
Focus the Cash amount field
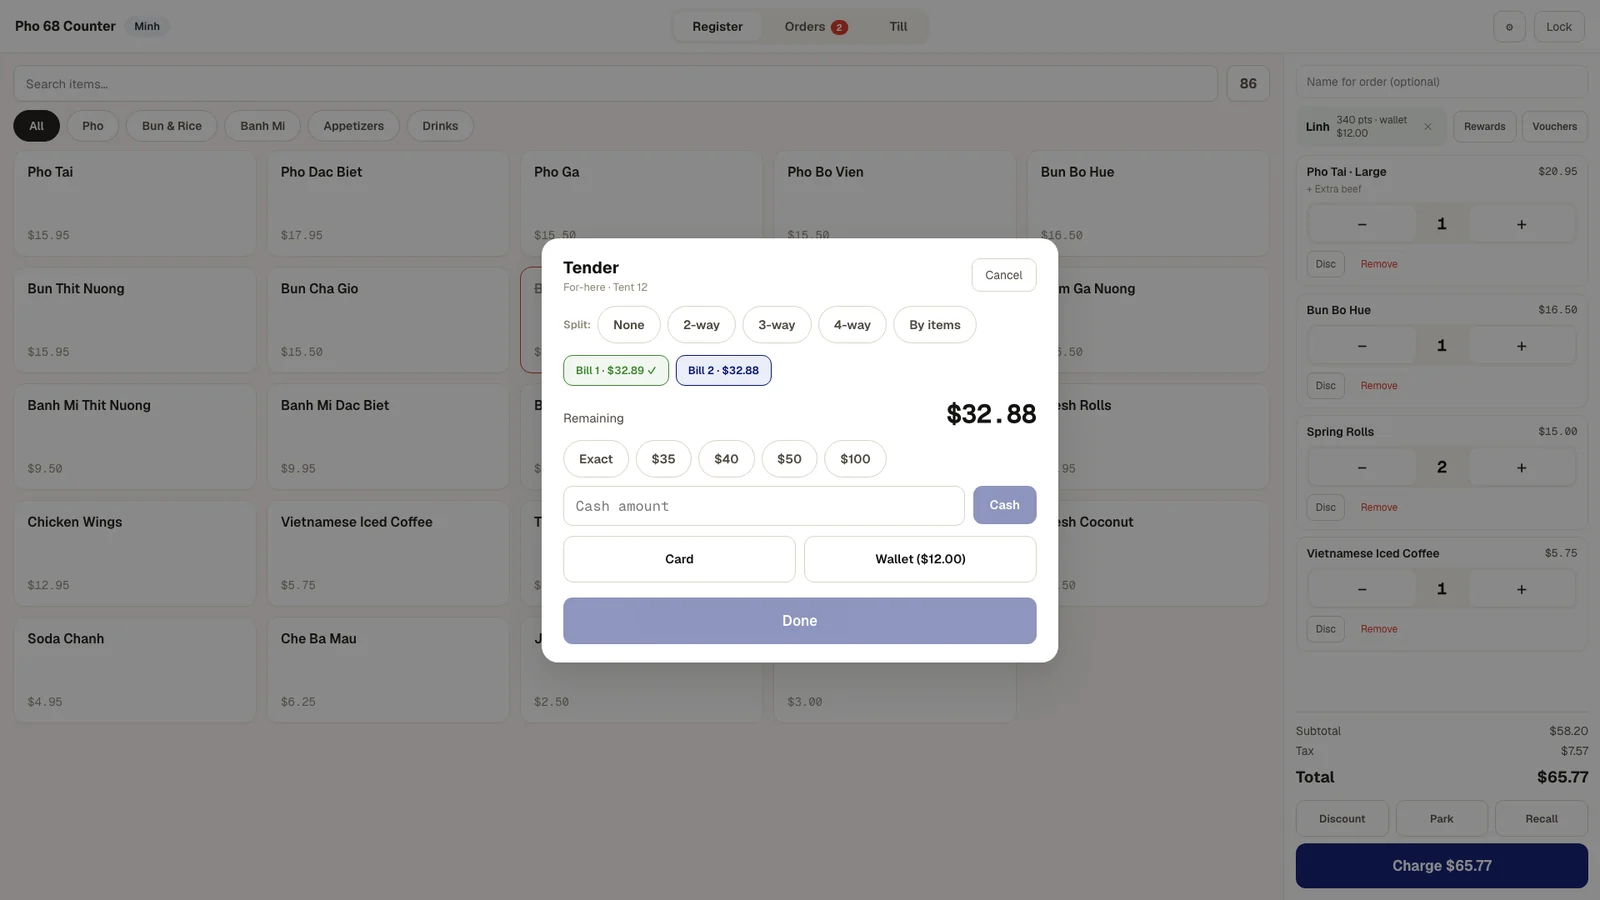764,506
